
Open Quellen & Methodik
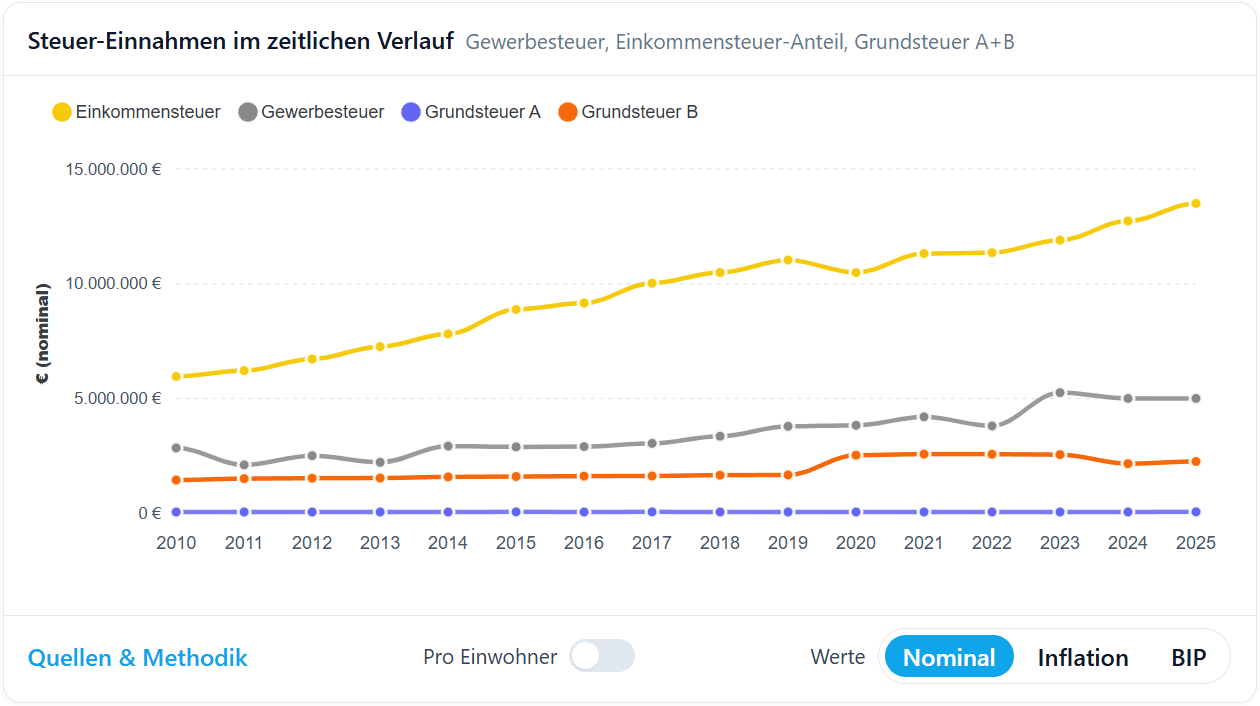(138, 658)
